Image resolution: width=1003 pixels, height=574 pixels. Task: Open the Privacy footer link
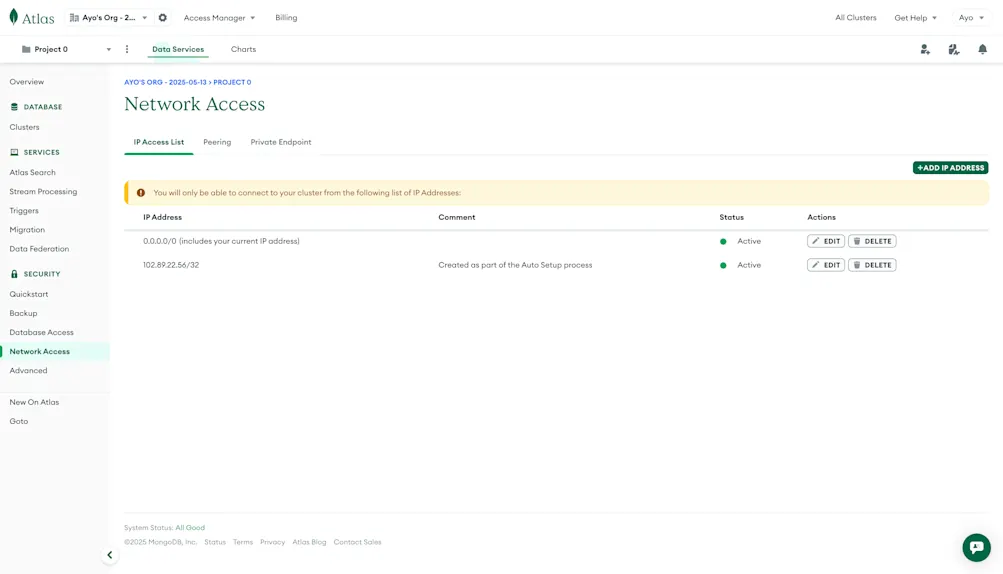pos(272,542)
